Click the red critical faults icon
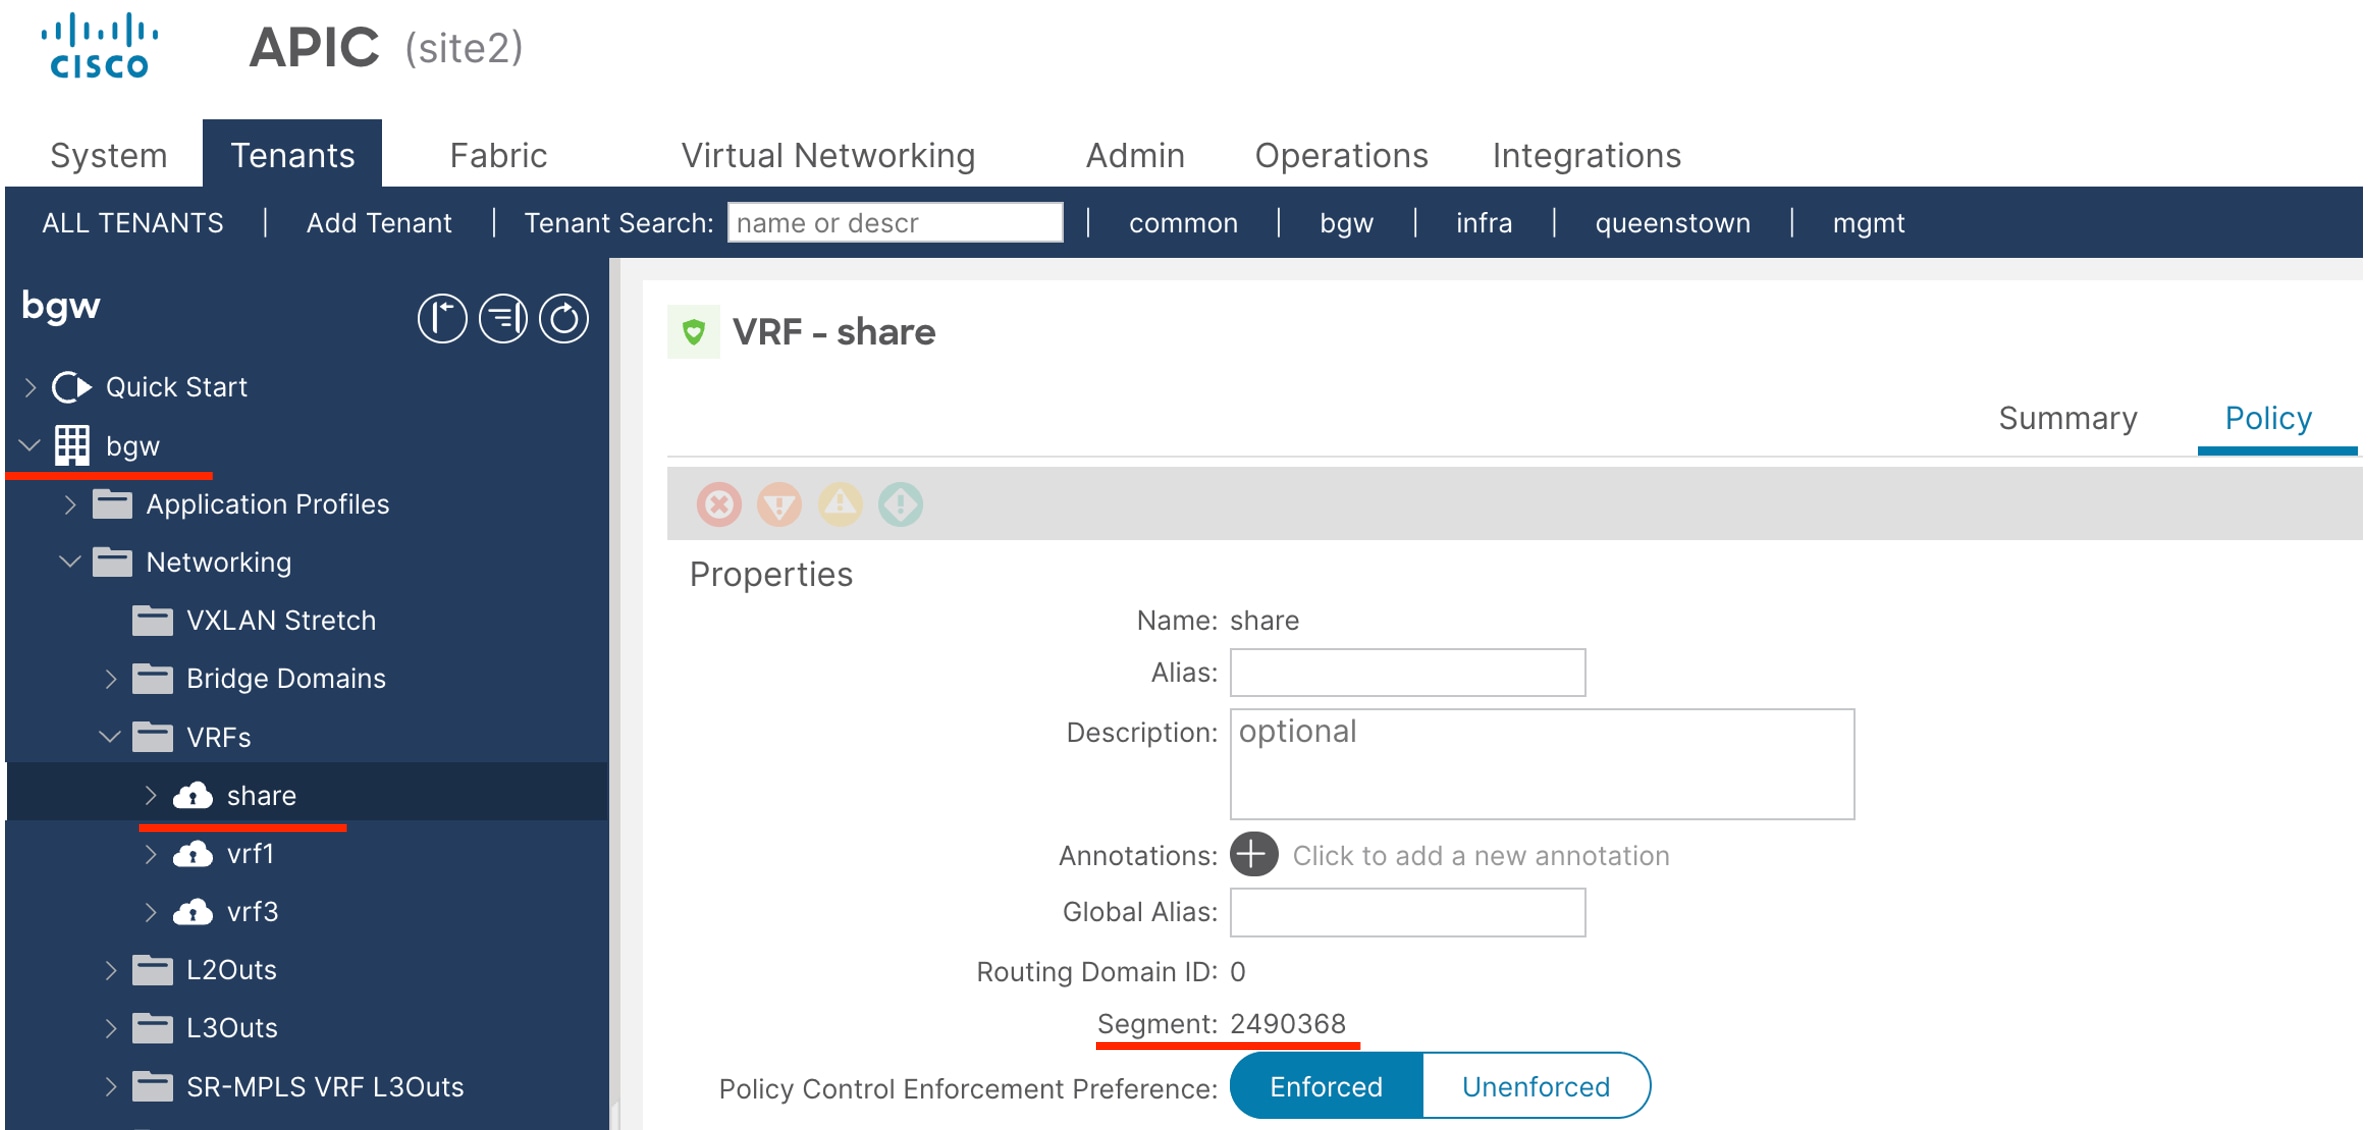 tap(719, 504)
